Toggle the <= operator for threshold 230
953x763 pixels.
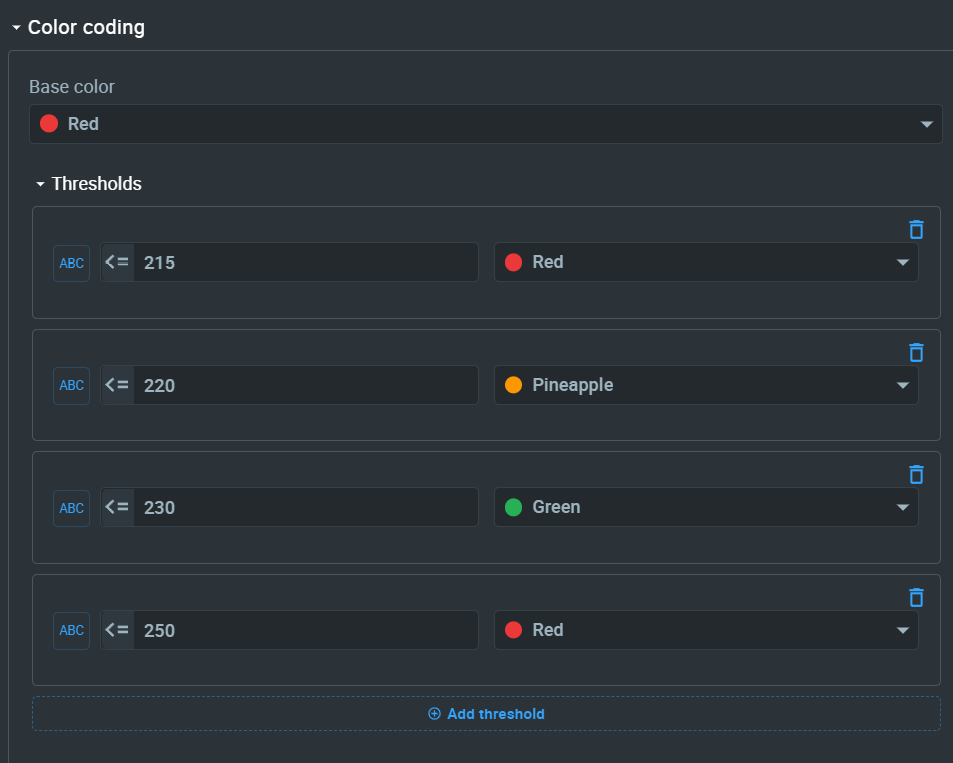(117, 507)
